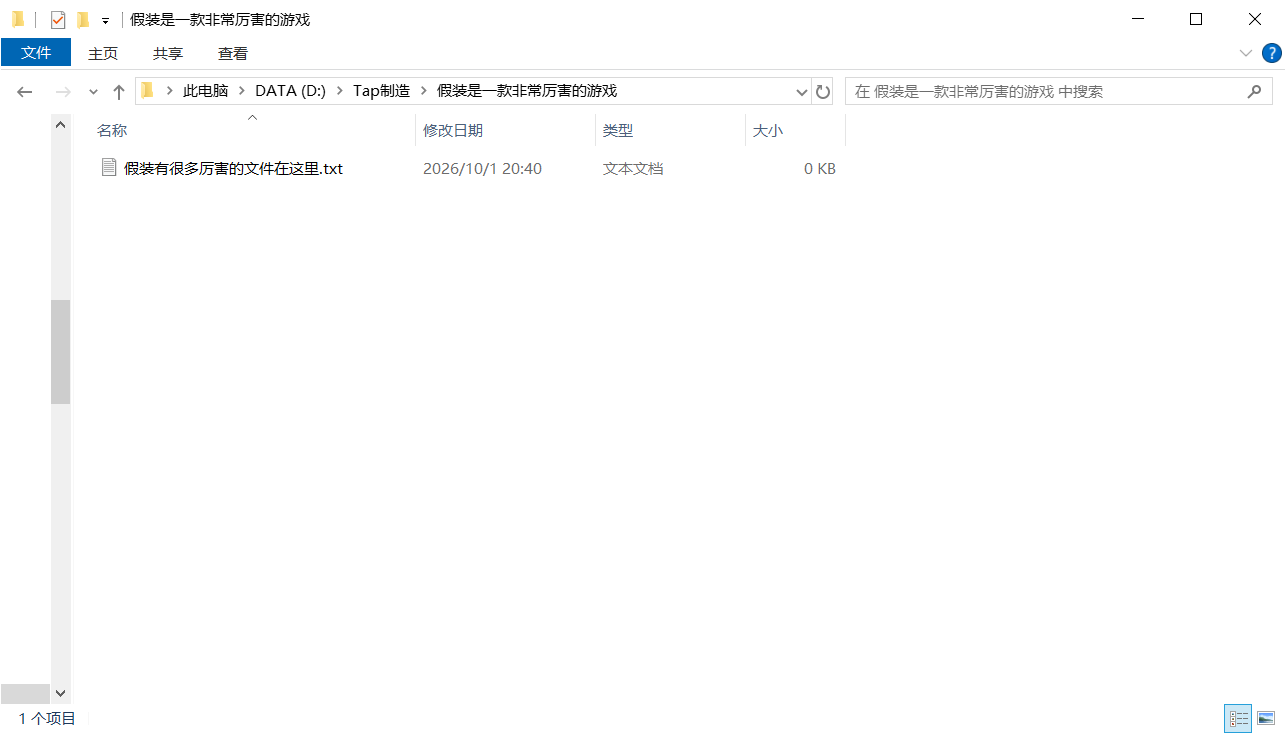
Task: Switch to the 查看 ribbon tab
Action: tap(233, 53)
